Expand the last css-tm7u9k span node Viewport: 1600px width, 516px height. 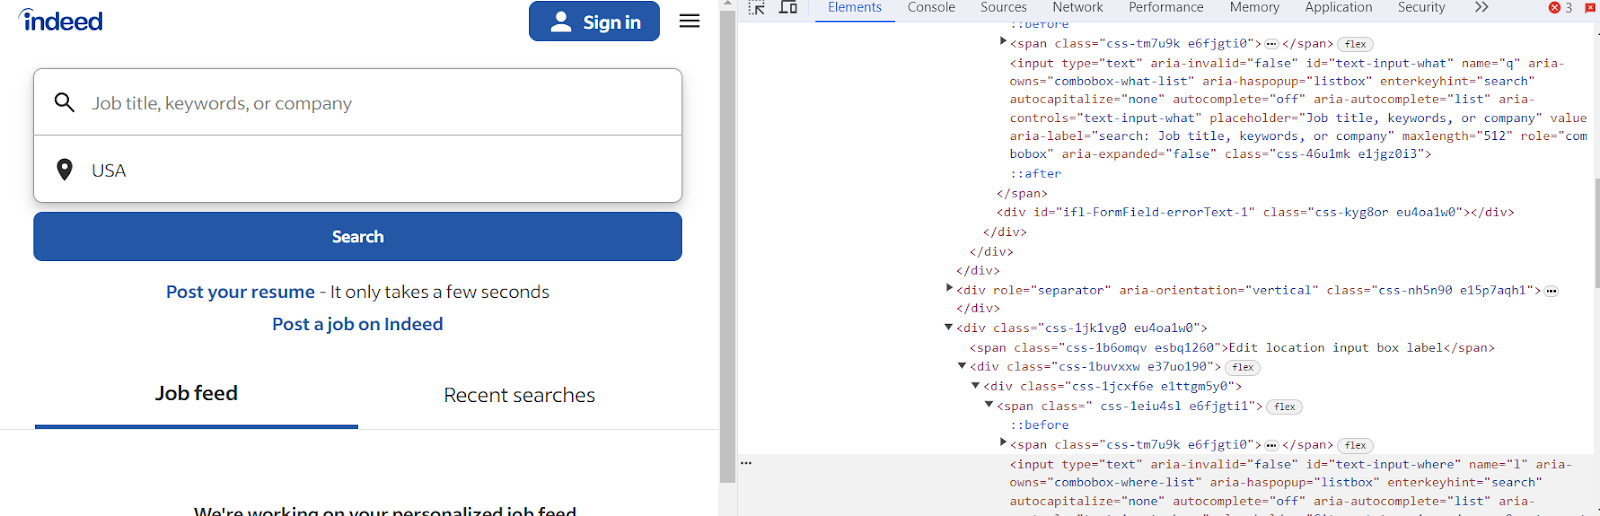pos(1003,443)
